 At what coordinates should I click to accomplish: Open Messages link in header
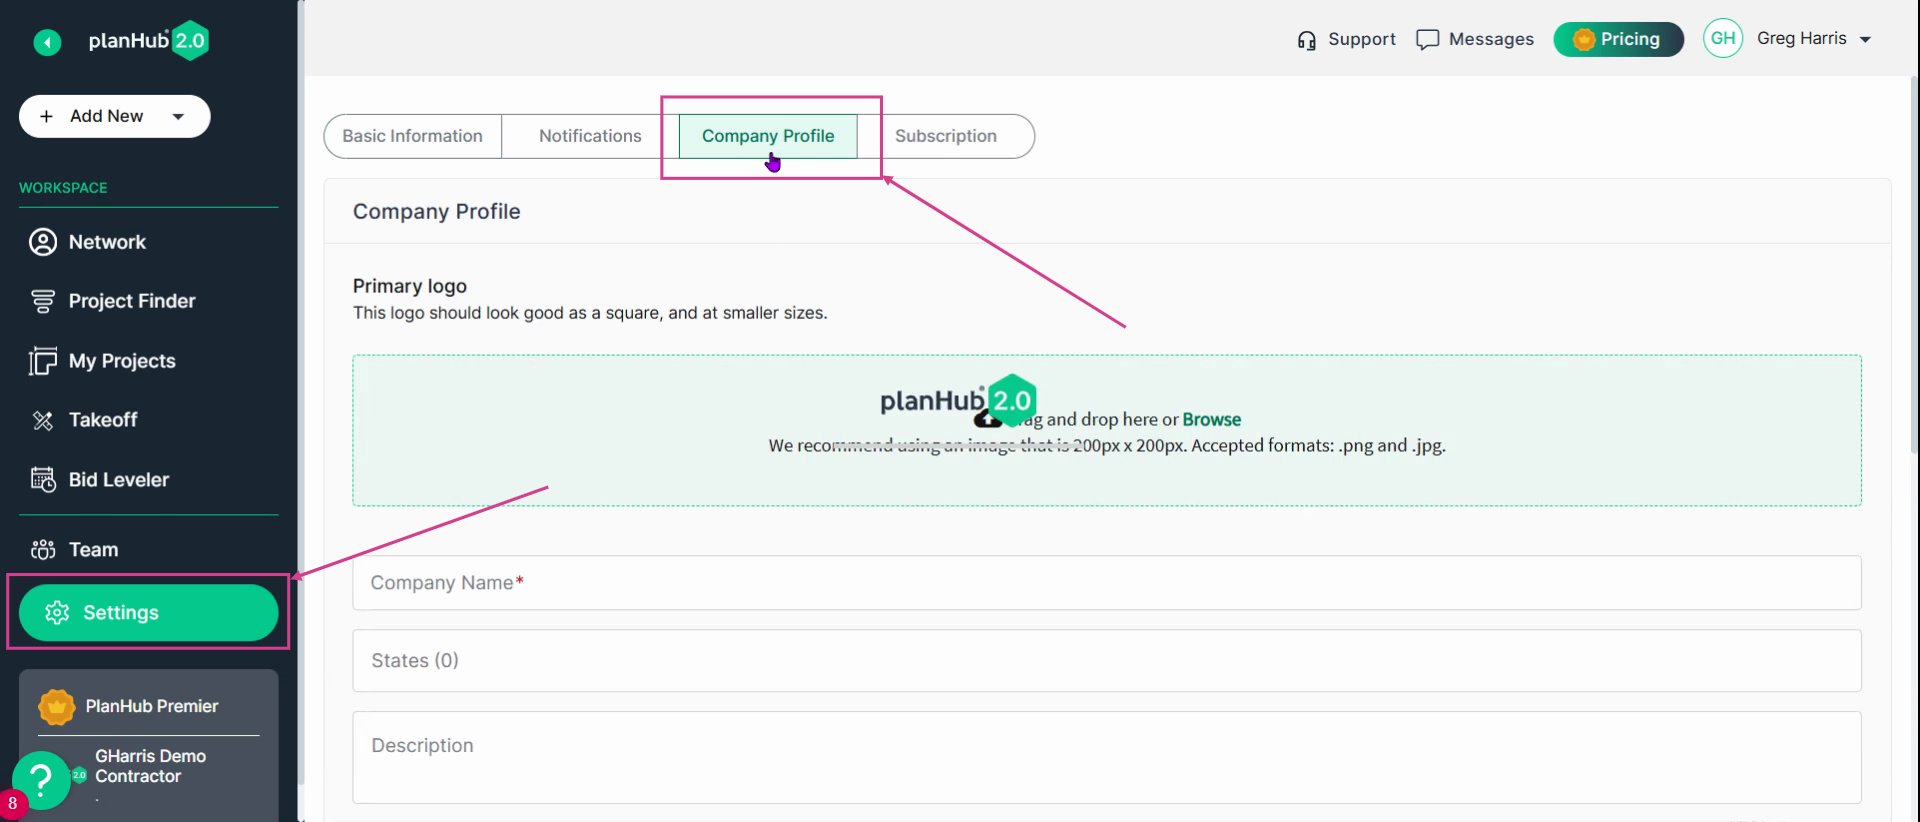click(x=1475, y=40)
